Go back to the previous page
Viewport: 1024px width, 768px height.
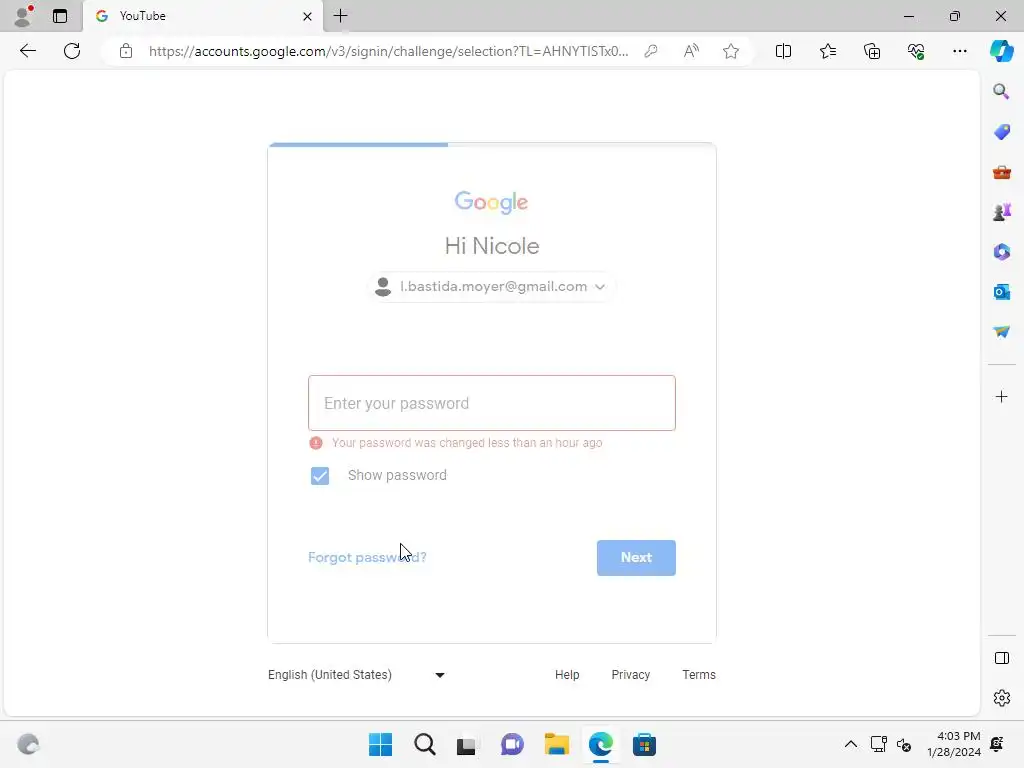coord(27,51)
